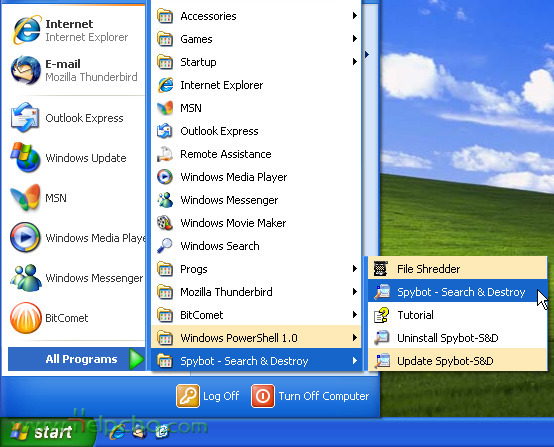Click the Tutorial help icon

382,315
